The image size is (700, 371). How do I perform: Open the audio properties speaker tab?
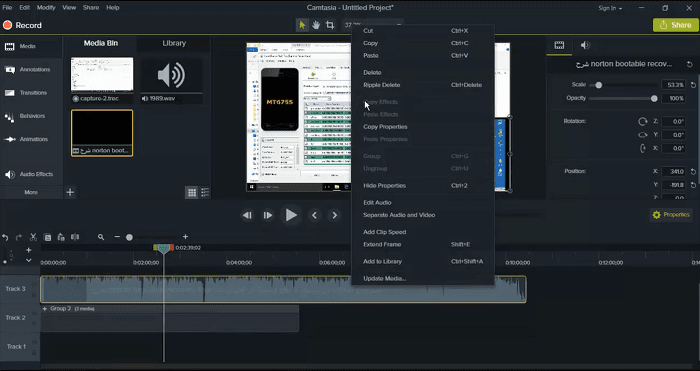point(585,45)
